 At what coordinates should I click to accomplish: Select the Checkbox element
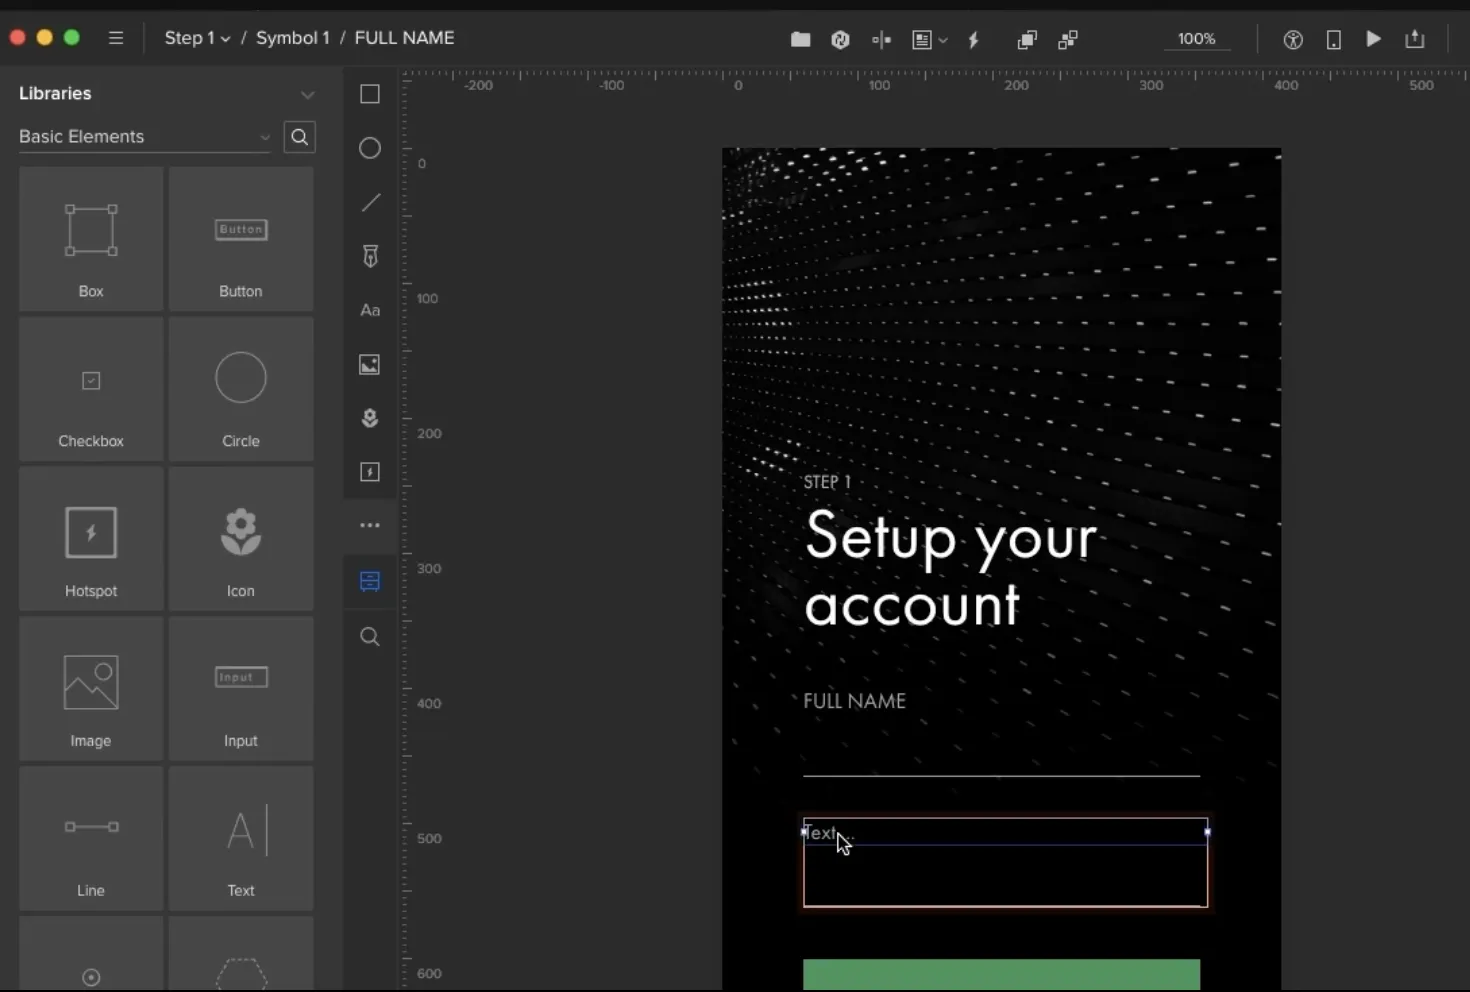pos(91,389)
